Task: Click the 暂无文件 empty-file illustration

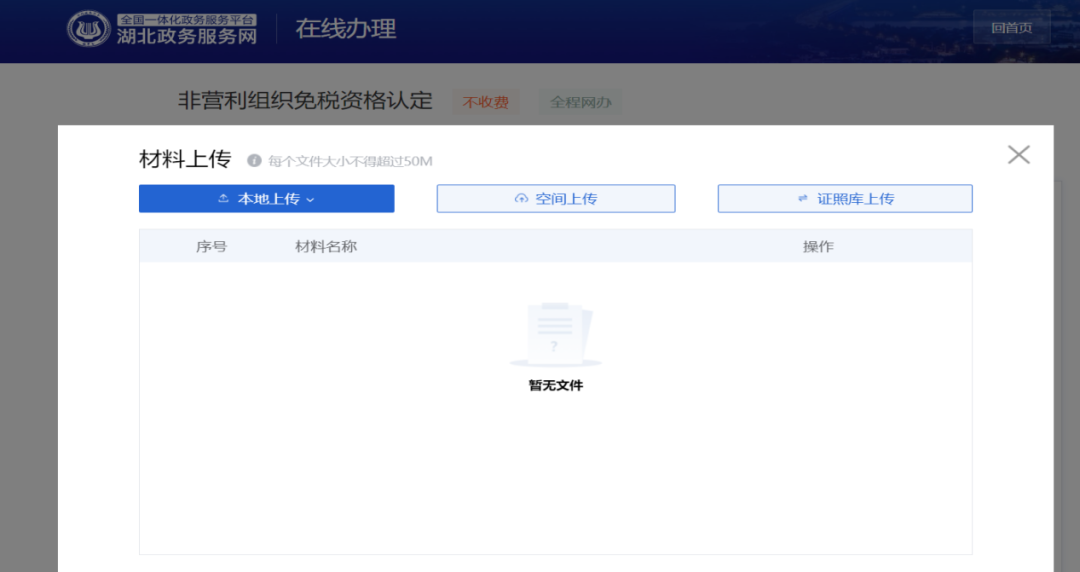Action: tap(555, 335)
